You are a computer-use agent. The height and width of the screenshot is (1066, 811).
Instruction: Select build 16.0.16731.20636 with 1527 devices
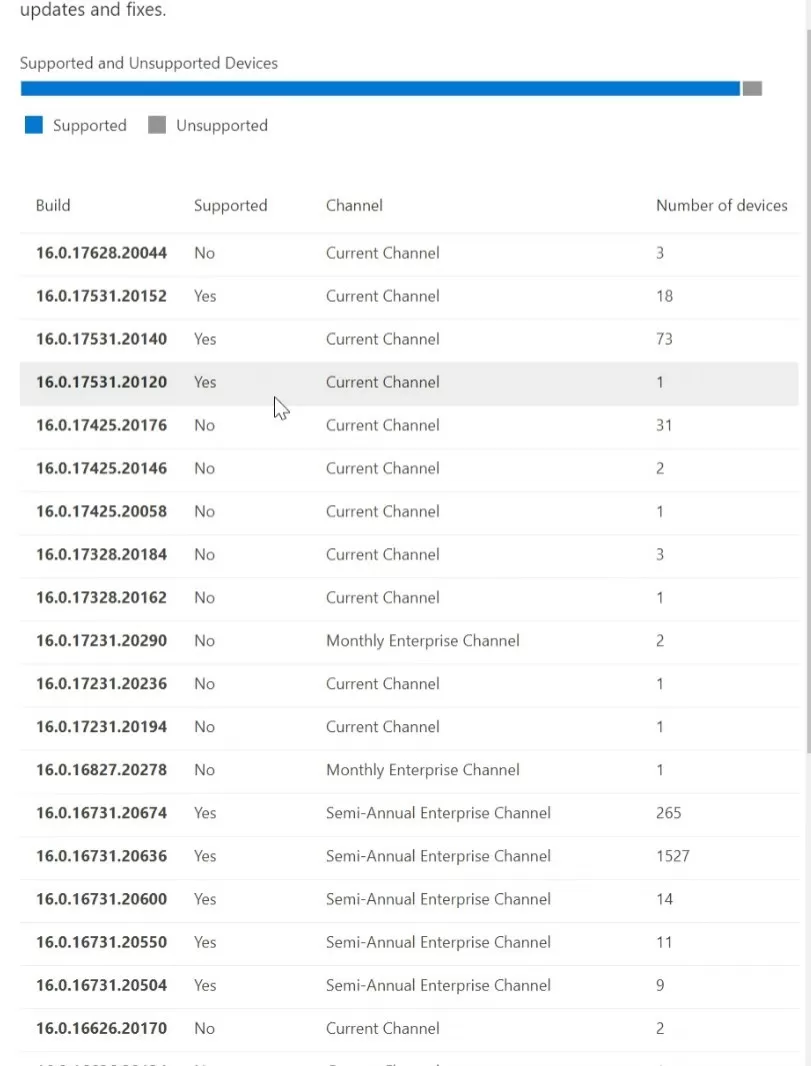100,856
